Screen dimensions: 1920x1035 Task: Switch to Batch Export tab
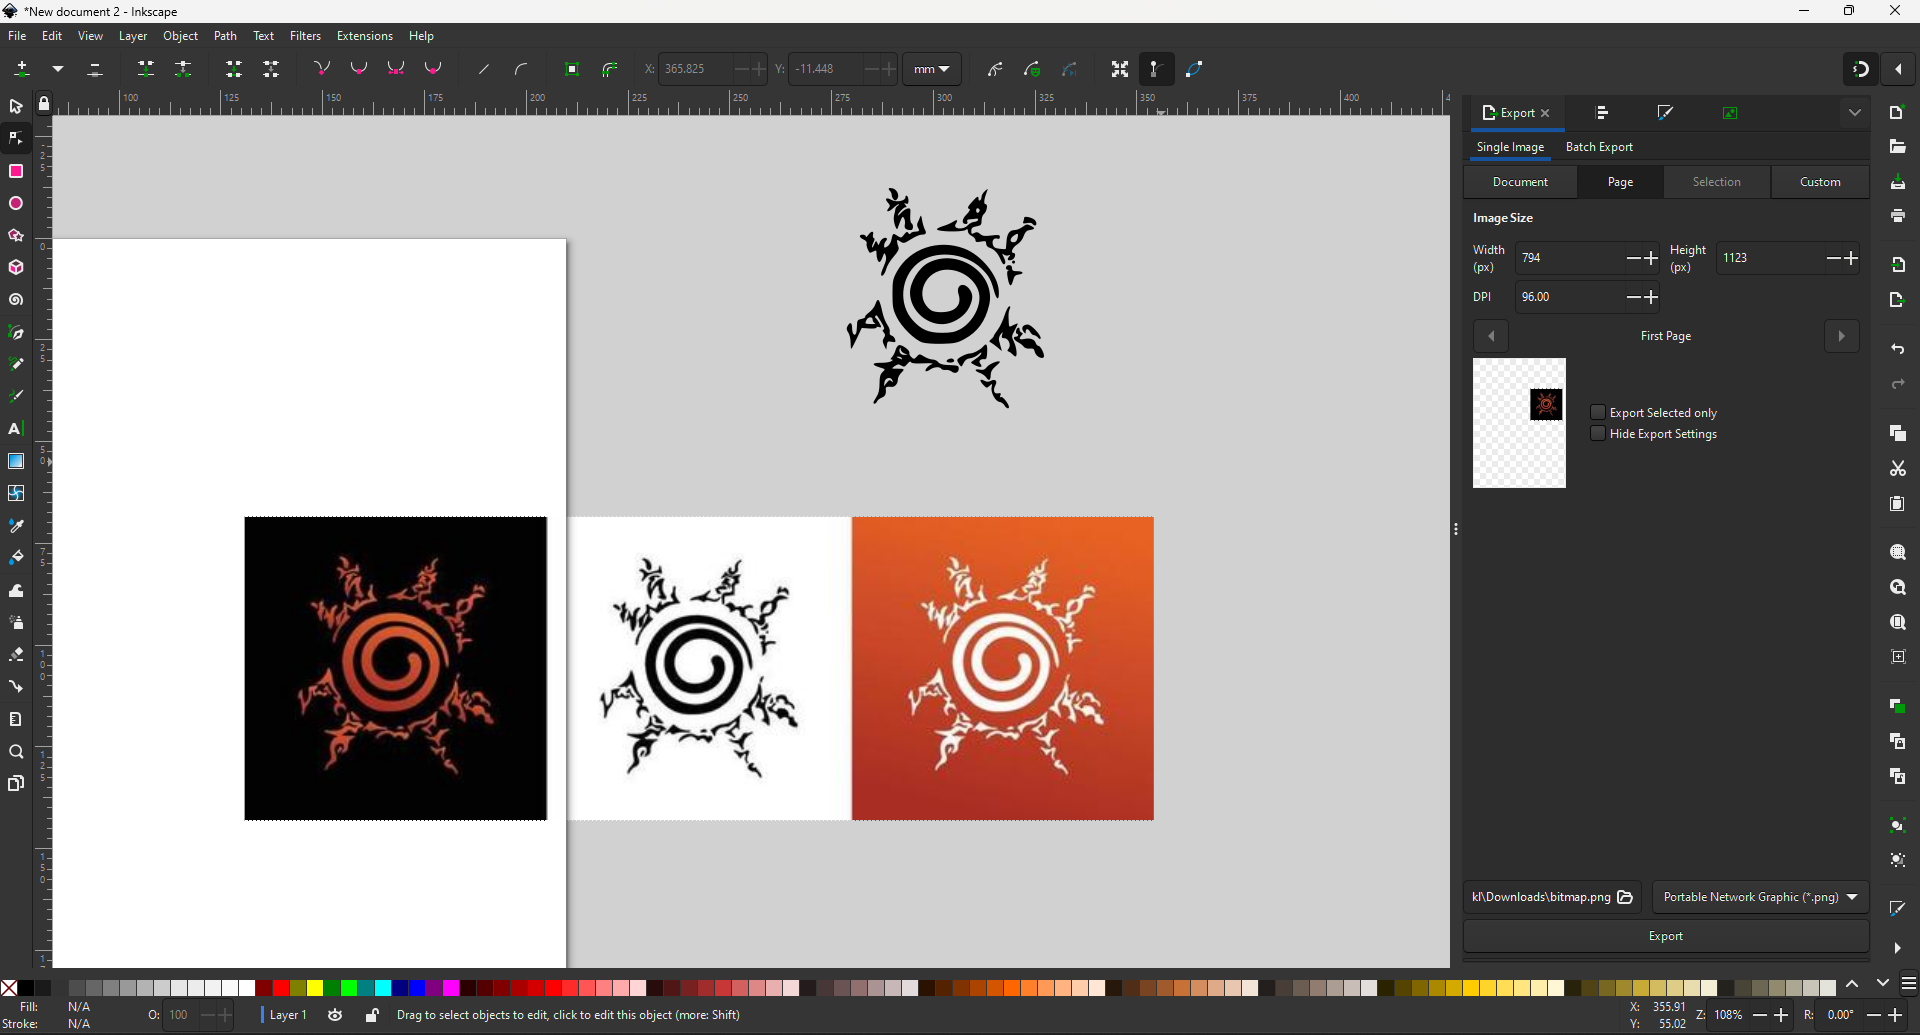coord(1599,147)
